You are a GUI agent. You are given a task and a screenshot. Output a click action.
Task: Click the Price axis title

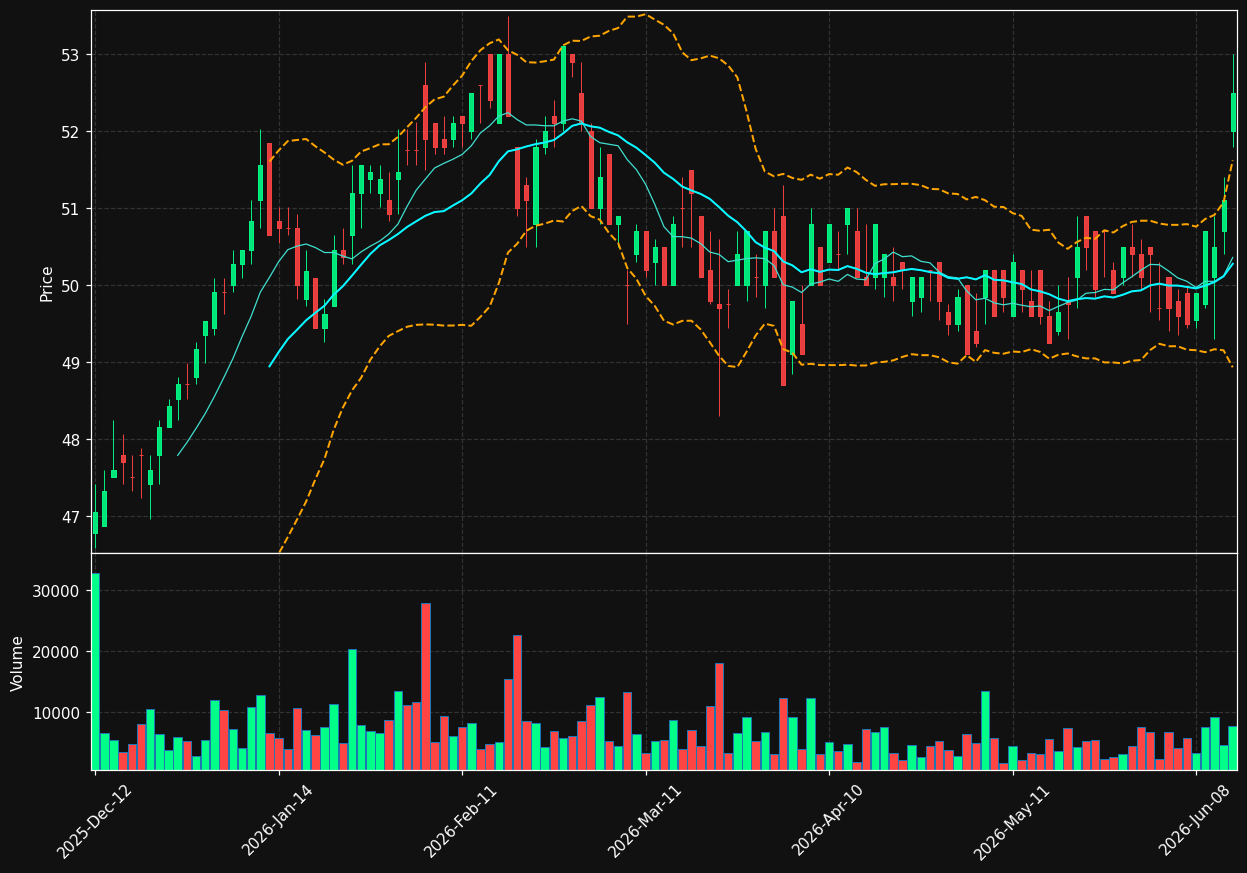pyautogui.click(x=47, y=283)
